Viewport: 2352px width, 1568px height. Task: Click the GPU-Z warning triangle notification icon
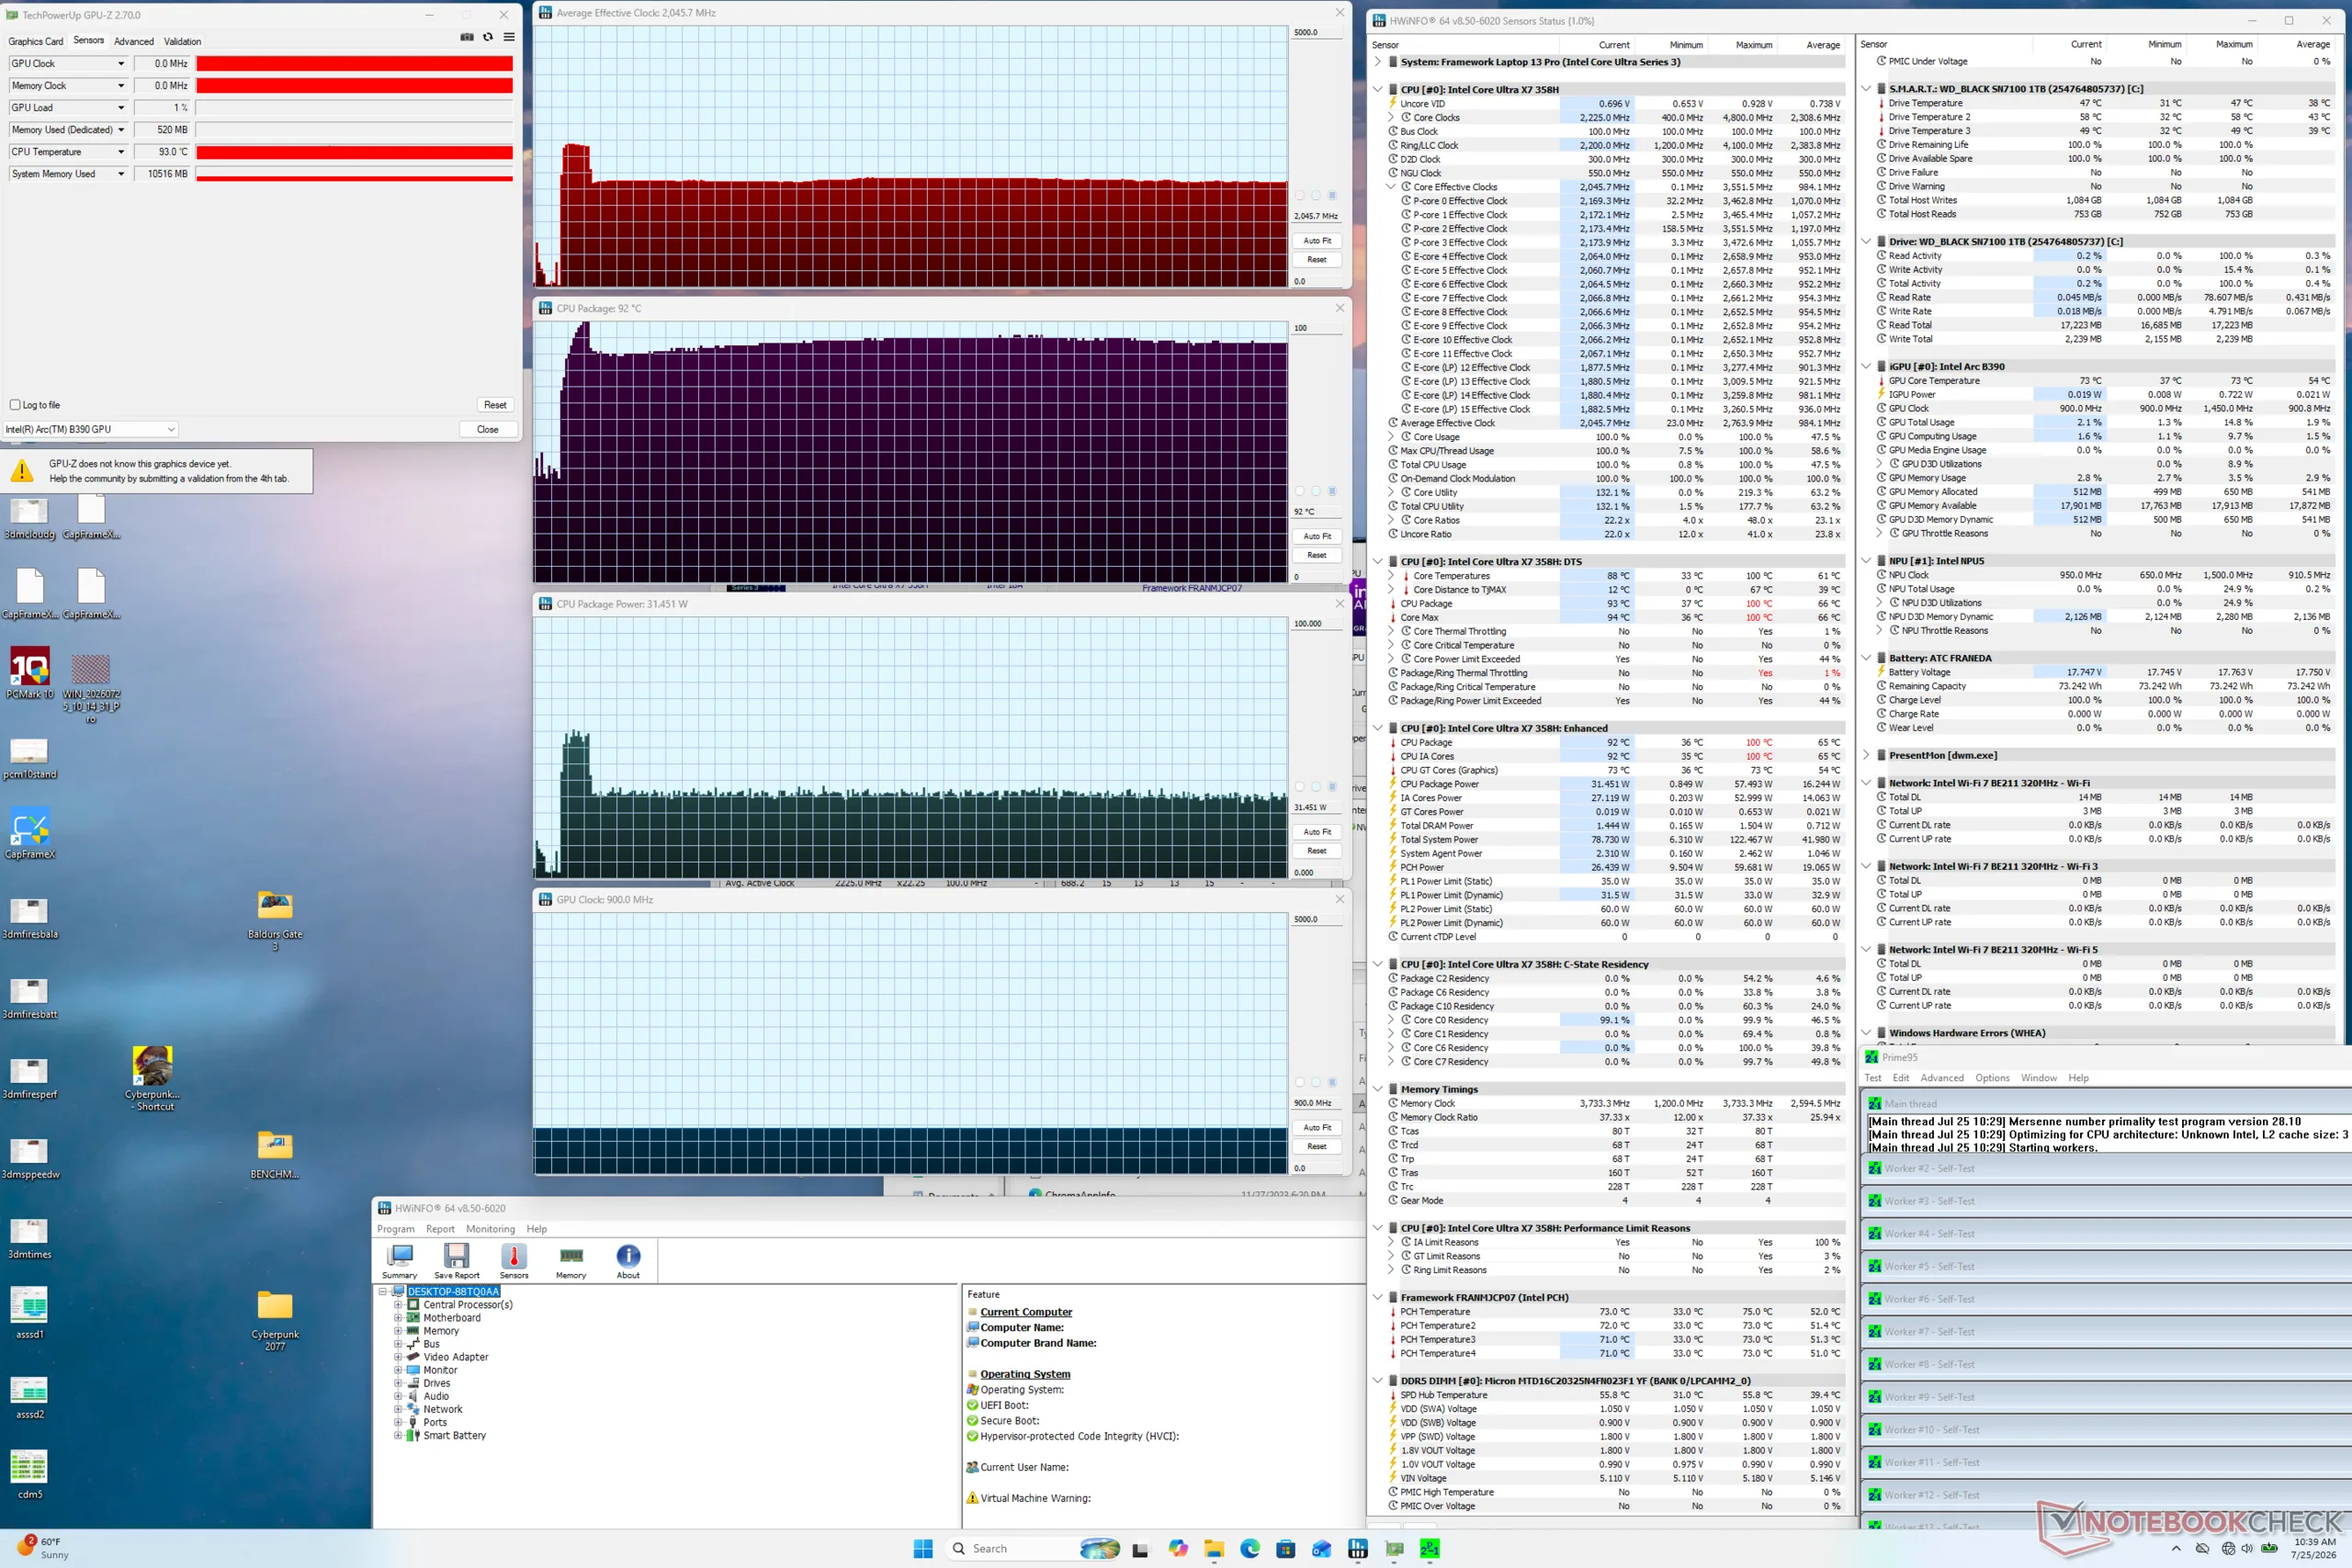click(x=22, y=471)
